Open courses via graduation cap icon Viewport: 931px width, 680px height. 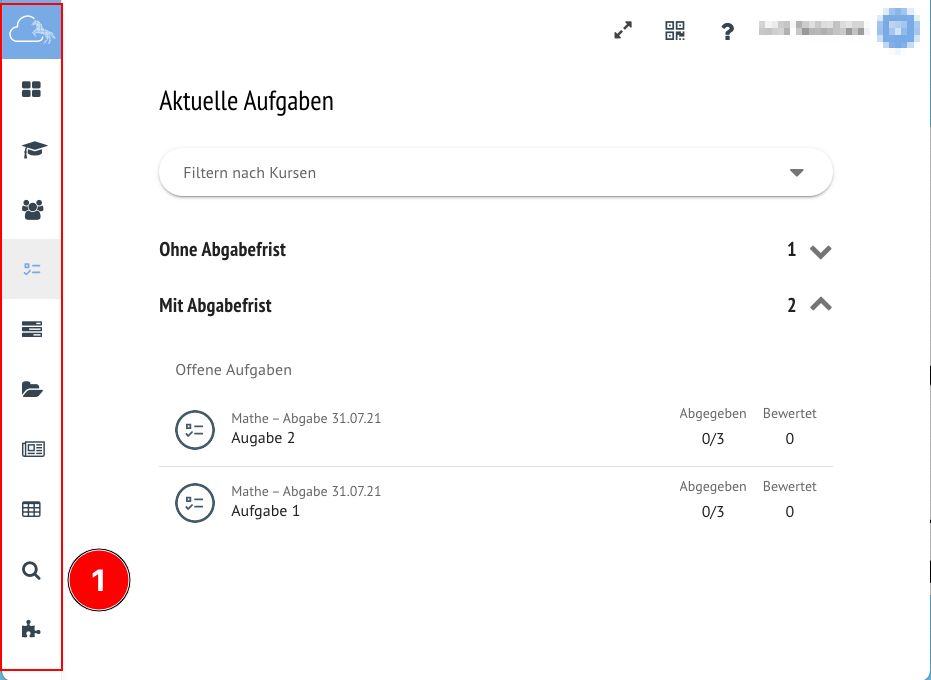32,150
